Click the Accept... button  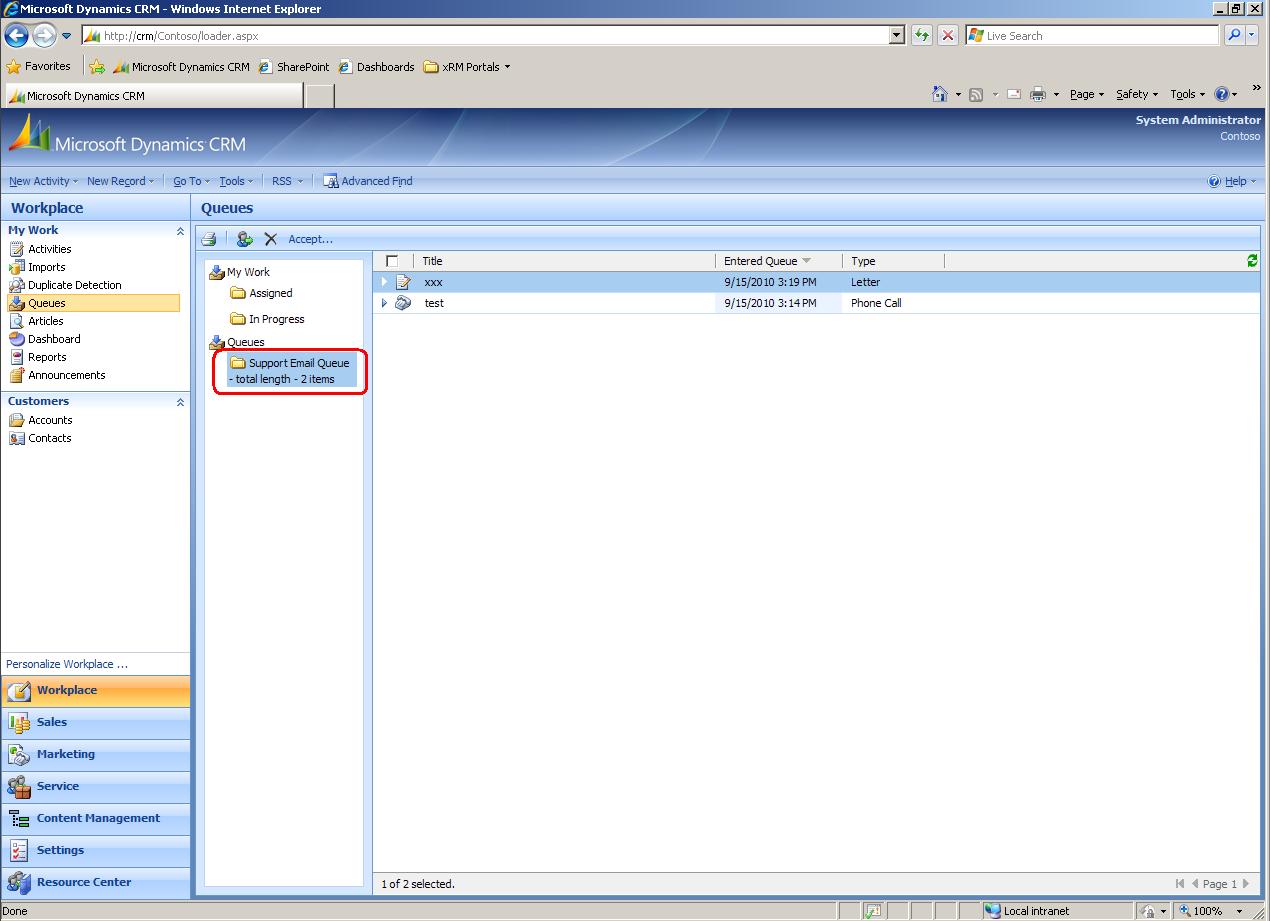(x=310, y=239)
